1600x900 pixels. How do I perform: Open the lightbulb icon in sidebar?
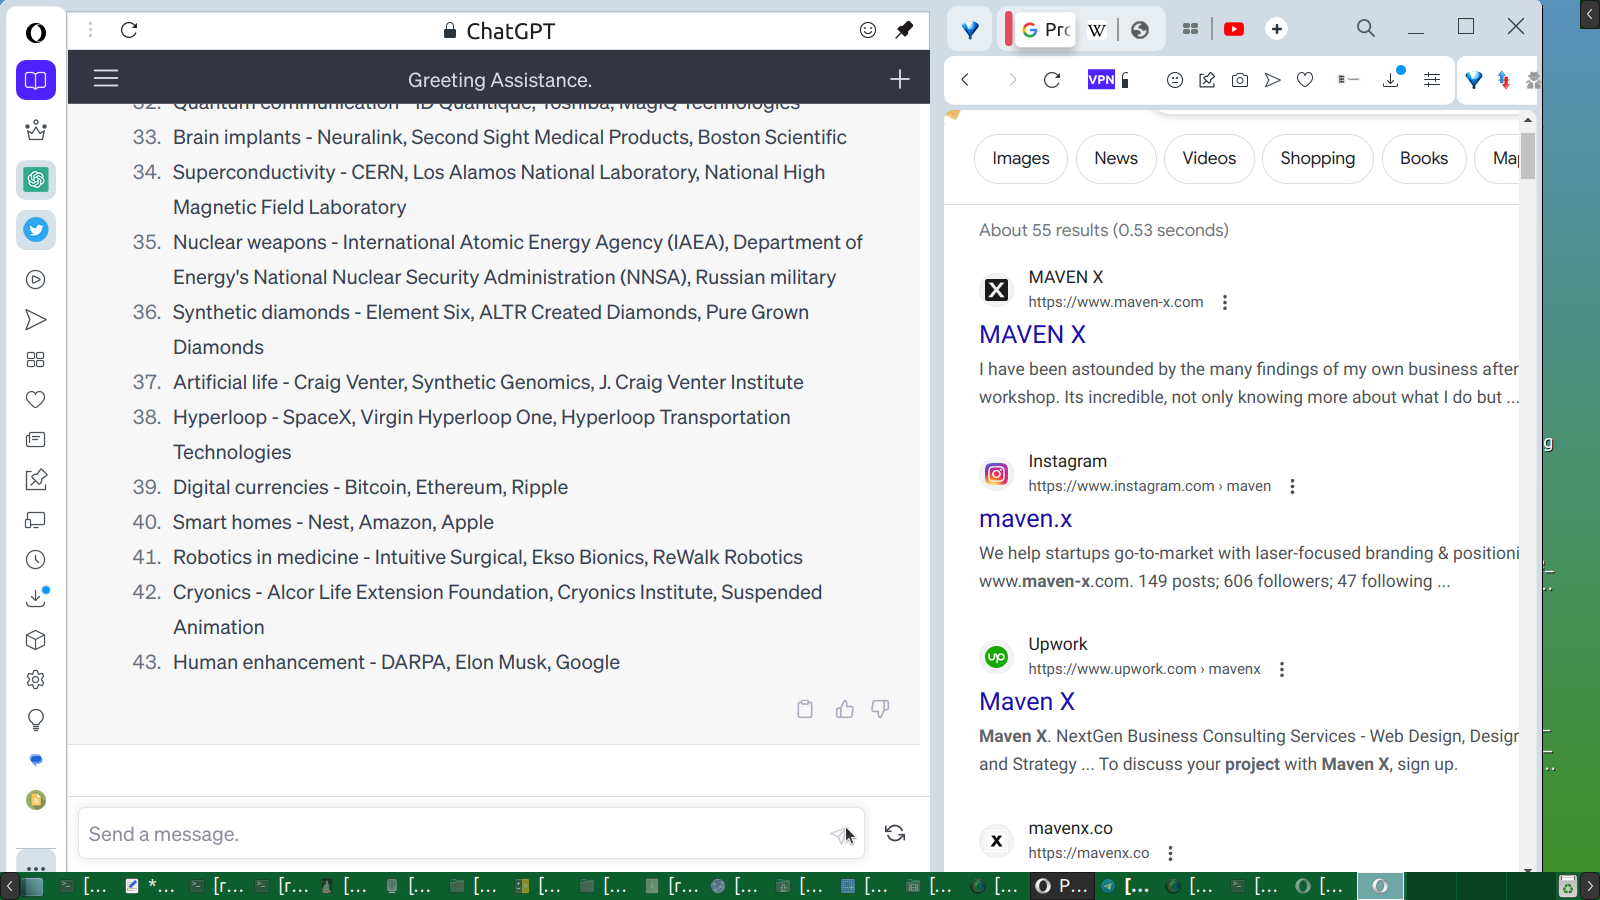pyautogui.click(x=36, y=720)
